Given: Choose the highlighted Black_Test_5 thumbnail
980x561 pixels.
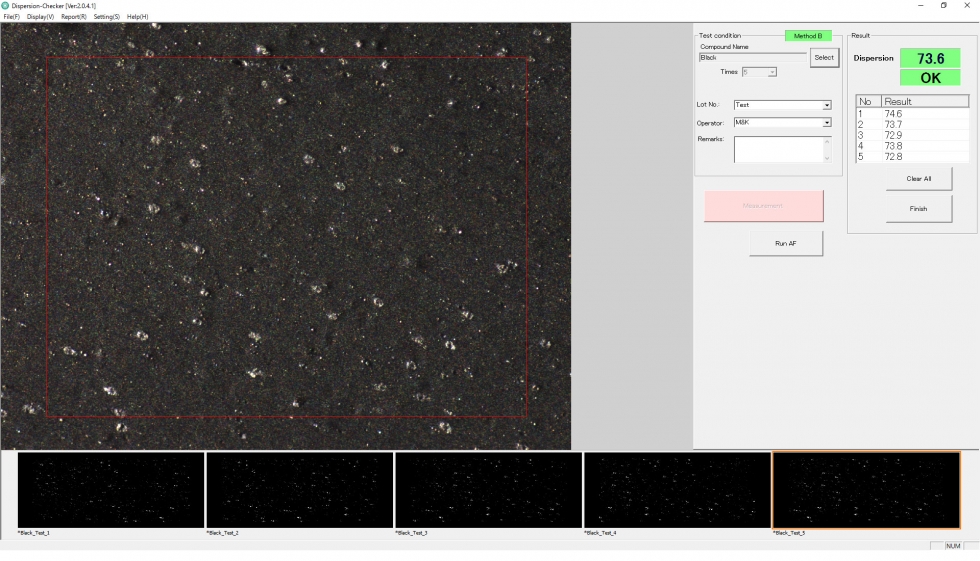Looking at the screenshot, I should [x=866, y=490].
